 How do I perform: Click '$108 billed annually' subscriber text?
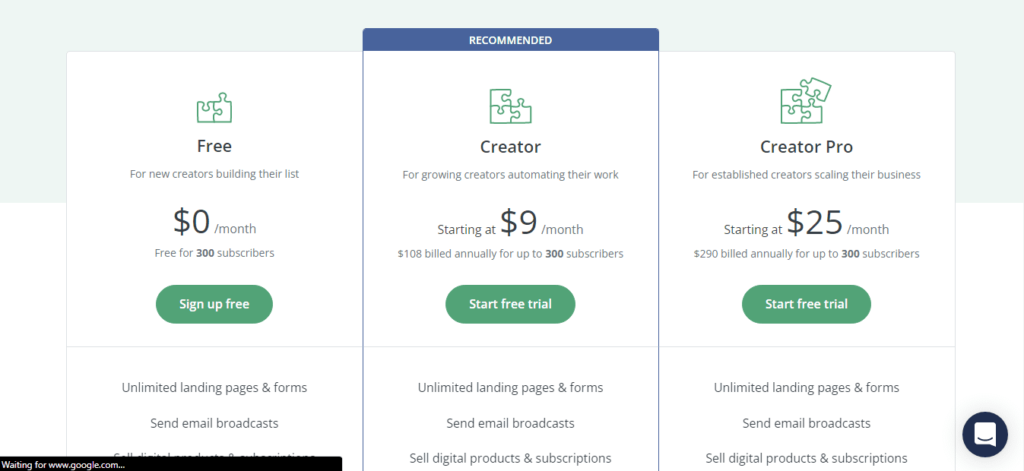point(510,253)
